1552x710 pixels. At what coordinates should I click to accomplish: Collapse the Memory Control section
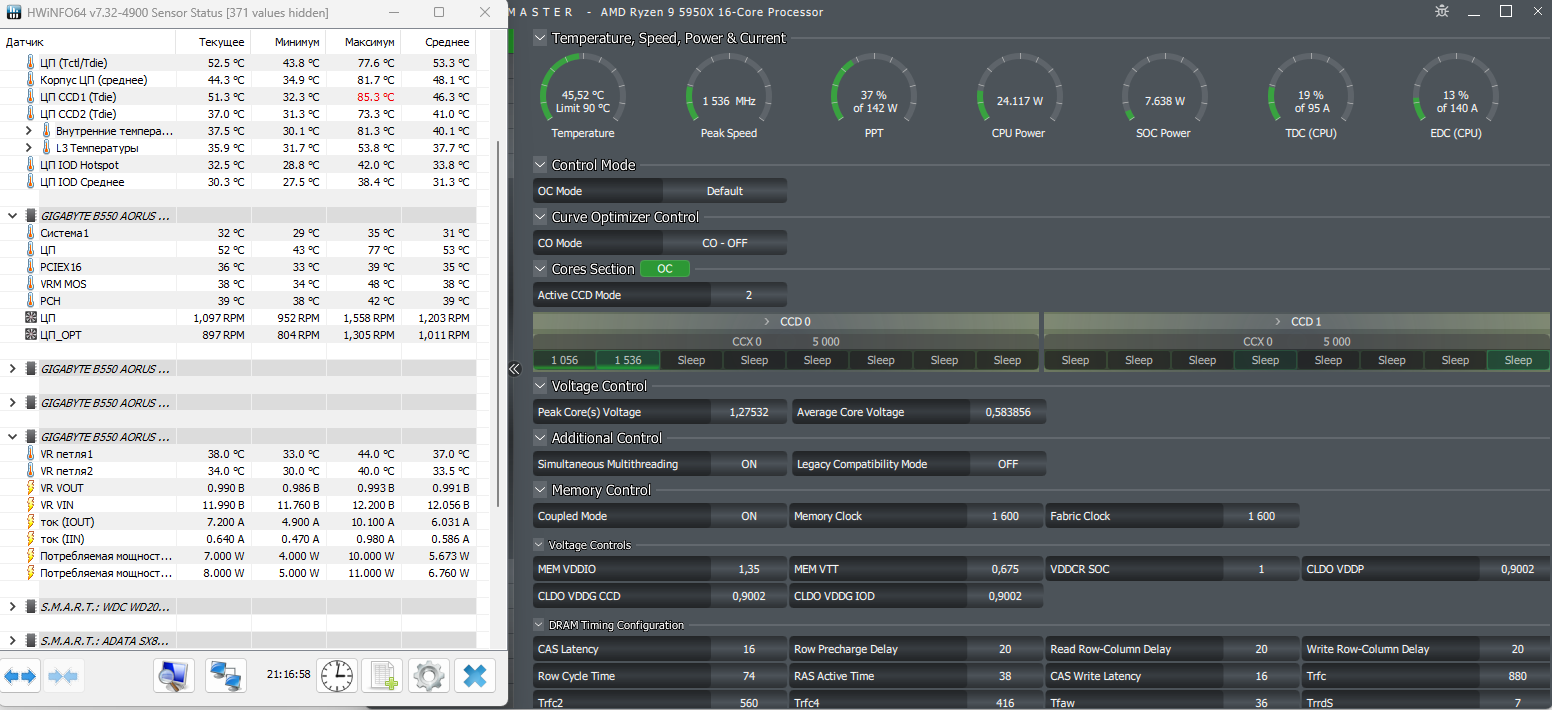[x=540, y=490]
